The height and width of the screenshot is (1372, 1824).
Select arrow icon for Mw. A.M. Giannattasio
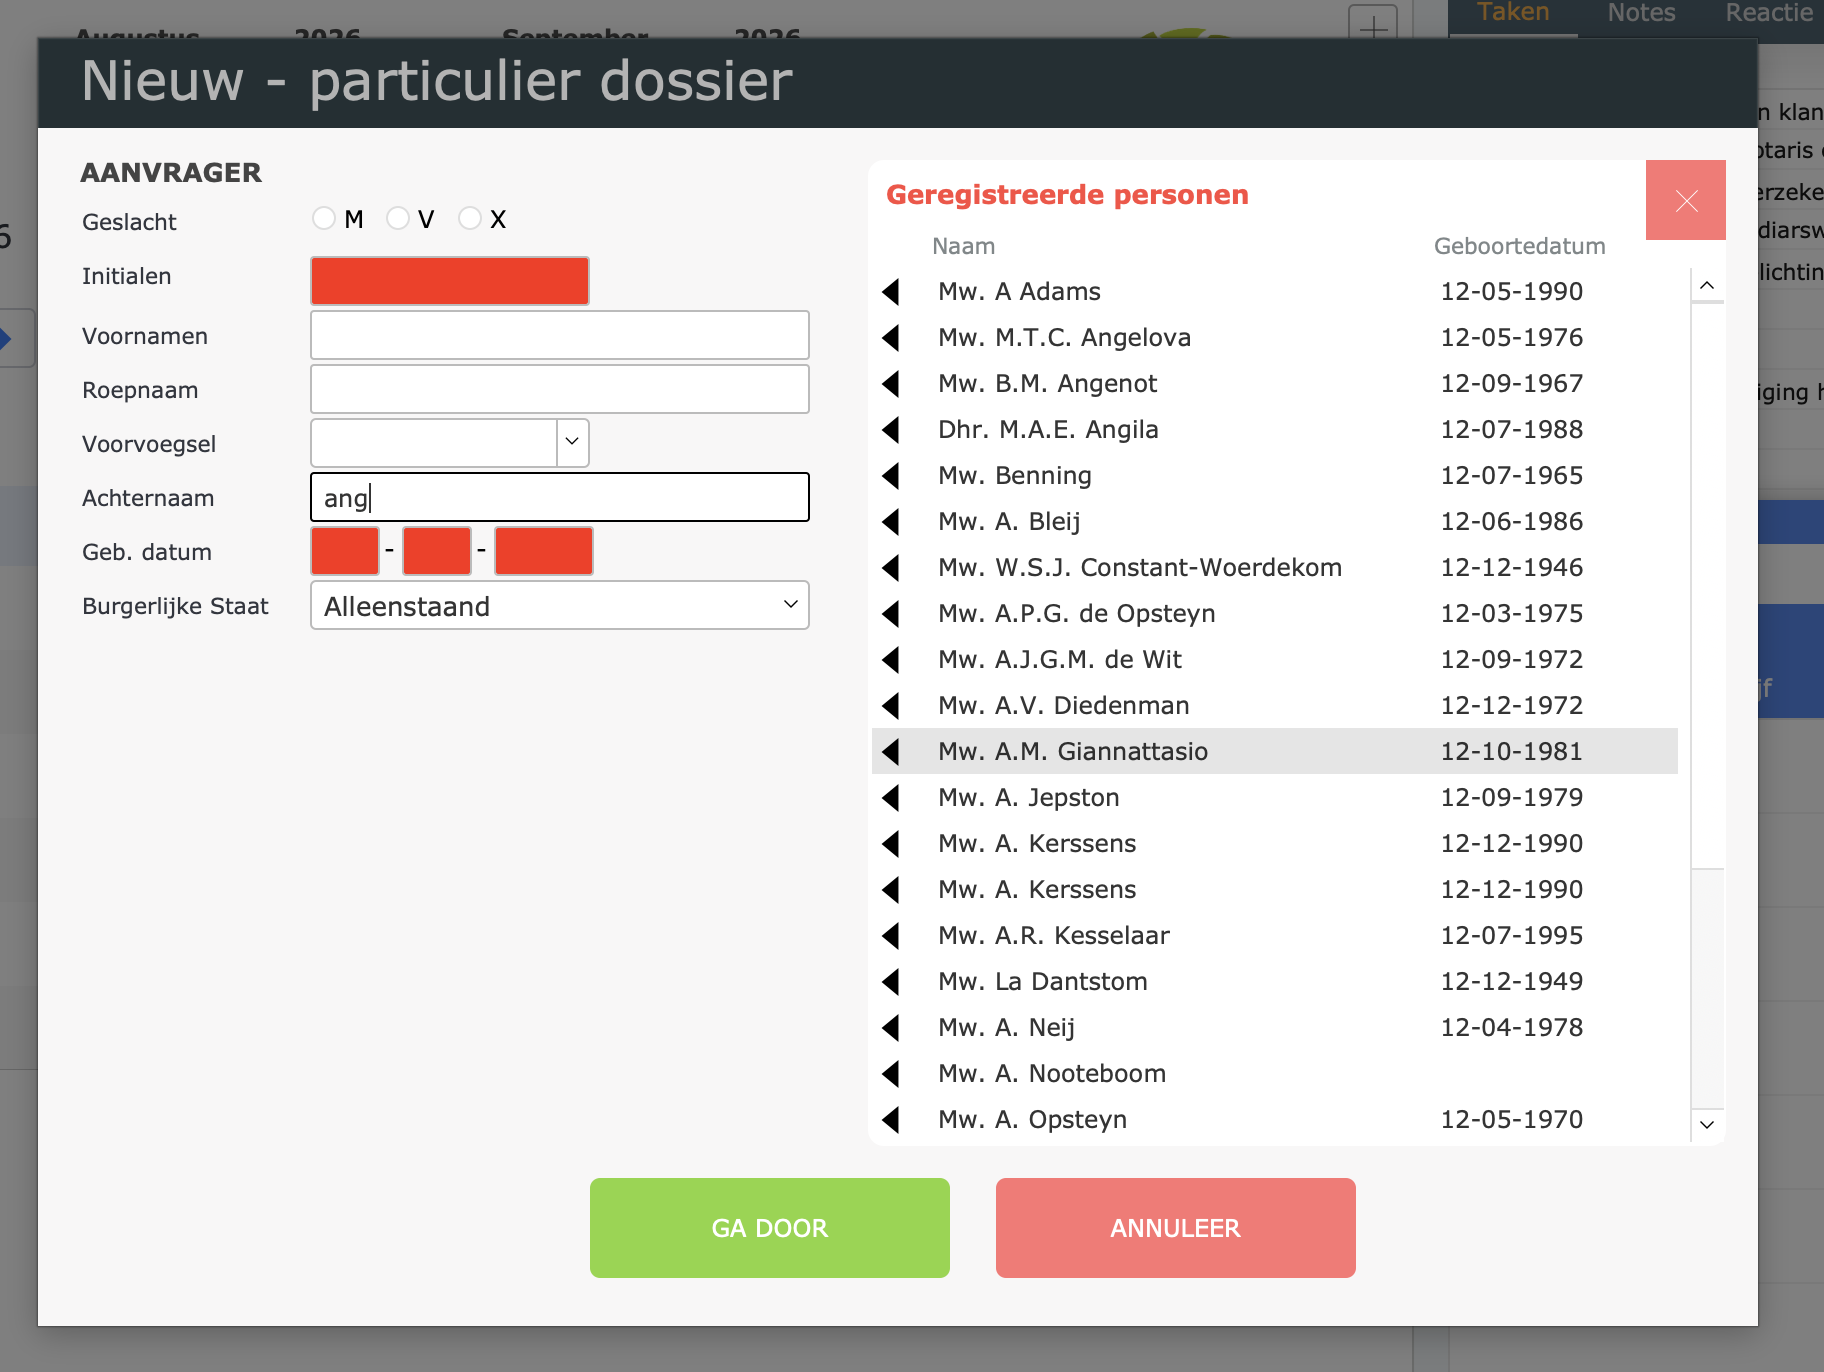click(891, 752)
